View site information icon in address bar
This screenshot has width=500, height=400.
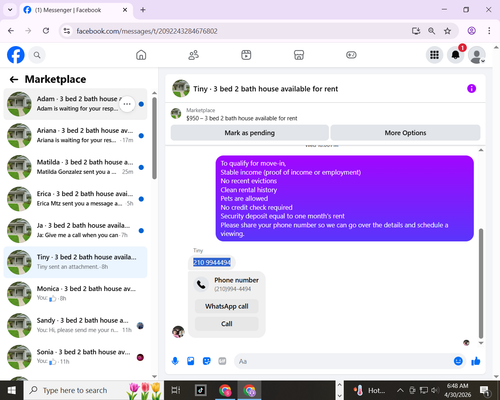[67, 31]
